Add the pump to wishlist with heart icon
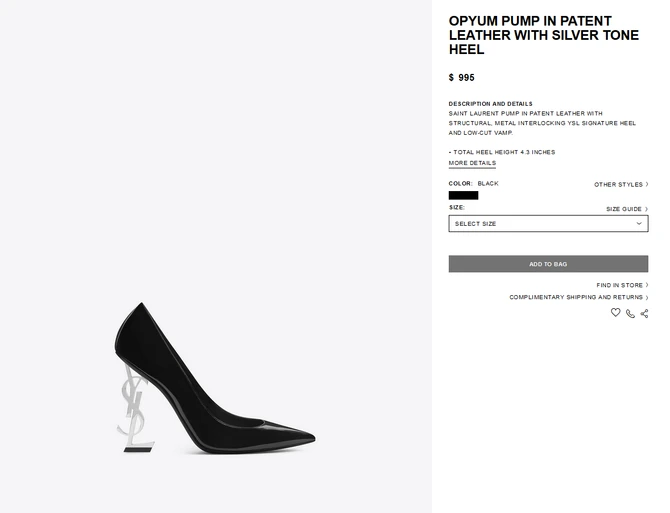 [x=616, y=313]
